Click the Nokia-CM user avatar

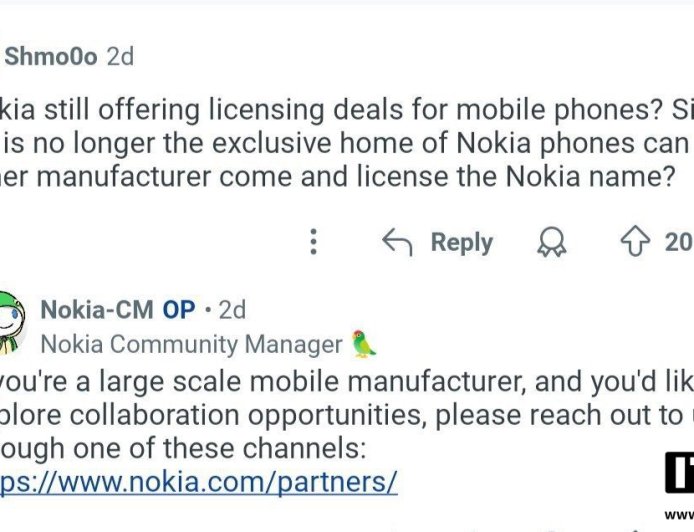[x=10, y=322]
